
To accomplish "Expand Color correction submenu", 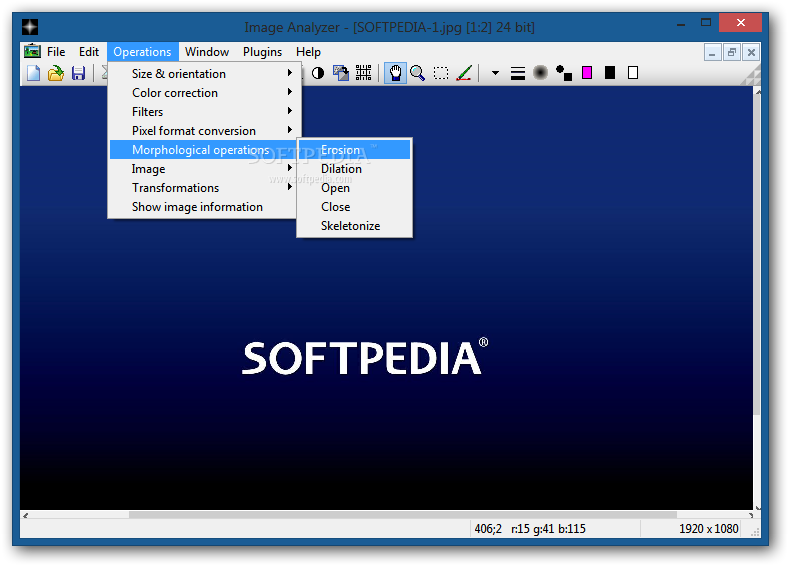I will pos(205,93).
